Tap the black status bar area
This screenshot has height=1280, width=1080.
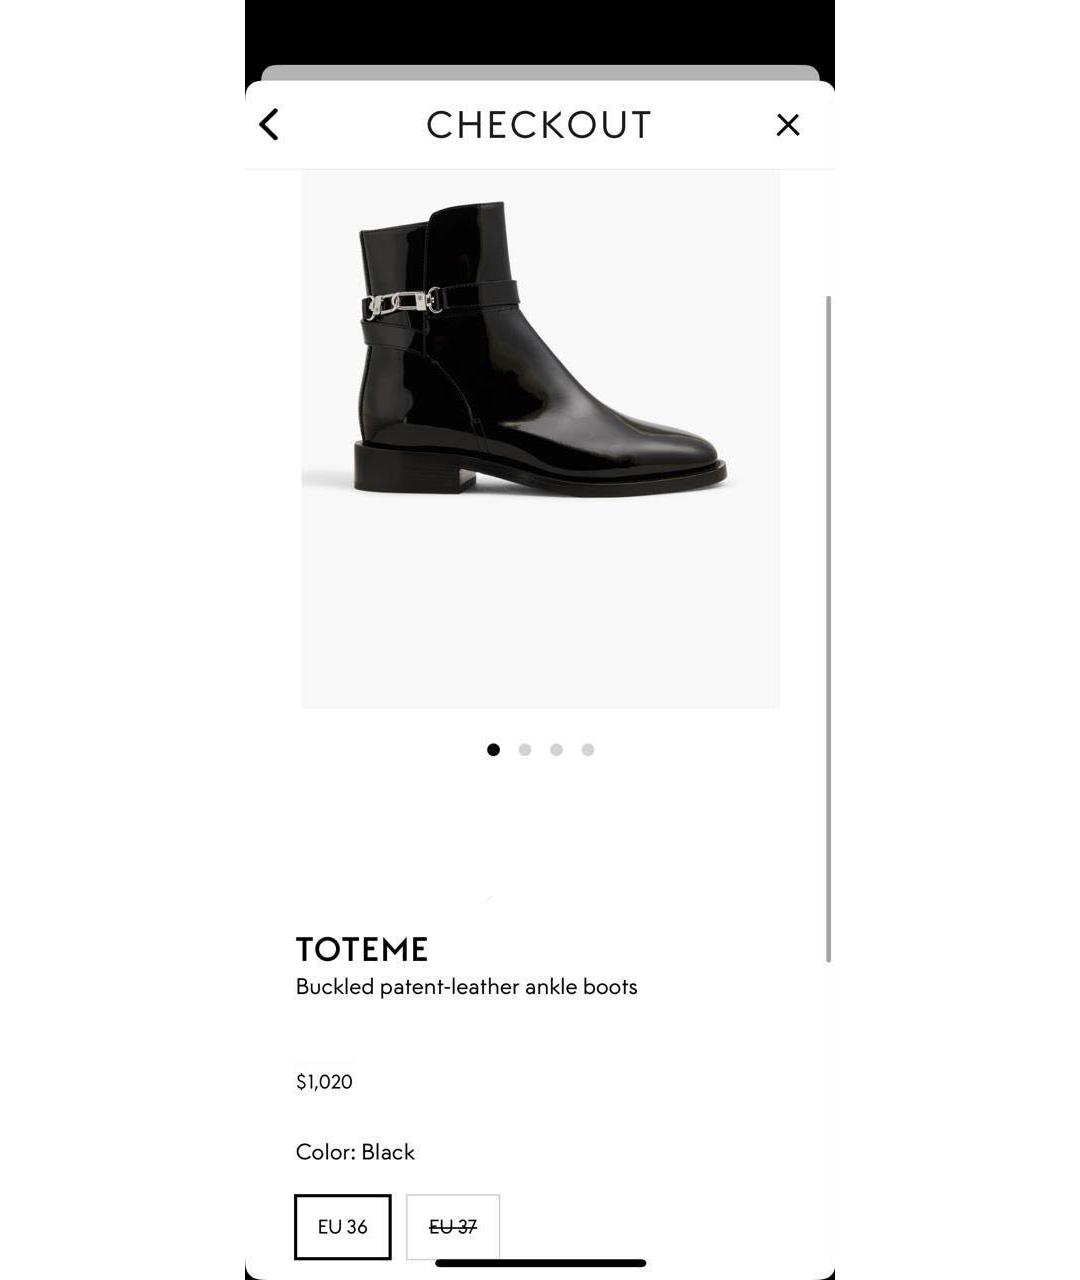click(x=540, y=30)
